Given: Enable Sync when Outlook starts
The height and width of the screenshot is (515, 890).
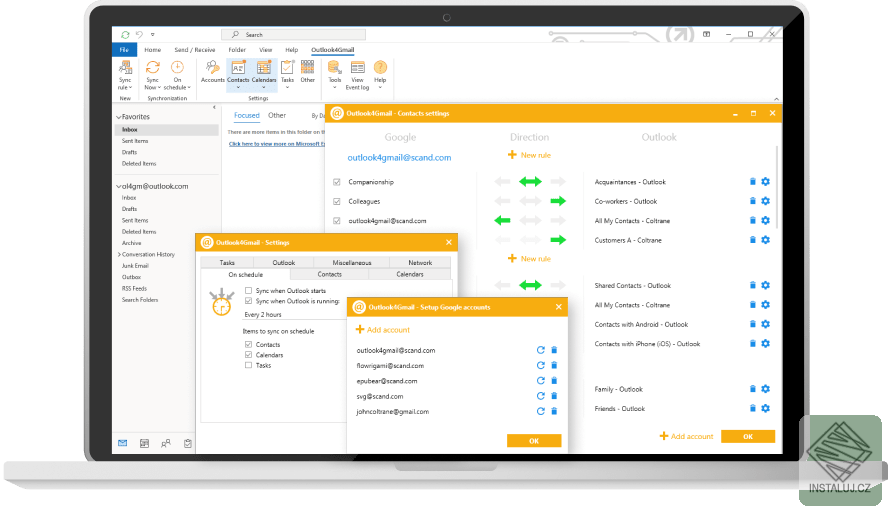Looking at the screenshot, I should pos(248,291).
